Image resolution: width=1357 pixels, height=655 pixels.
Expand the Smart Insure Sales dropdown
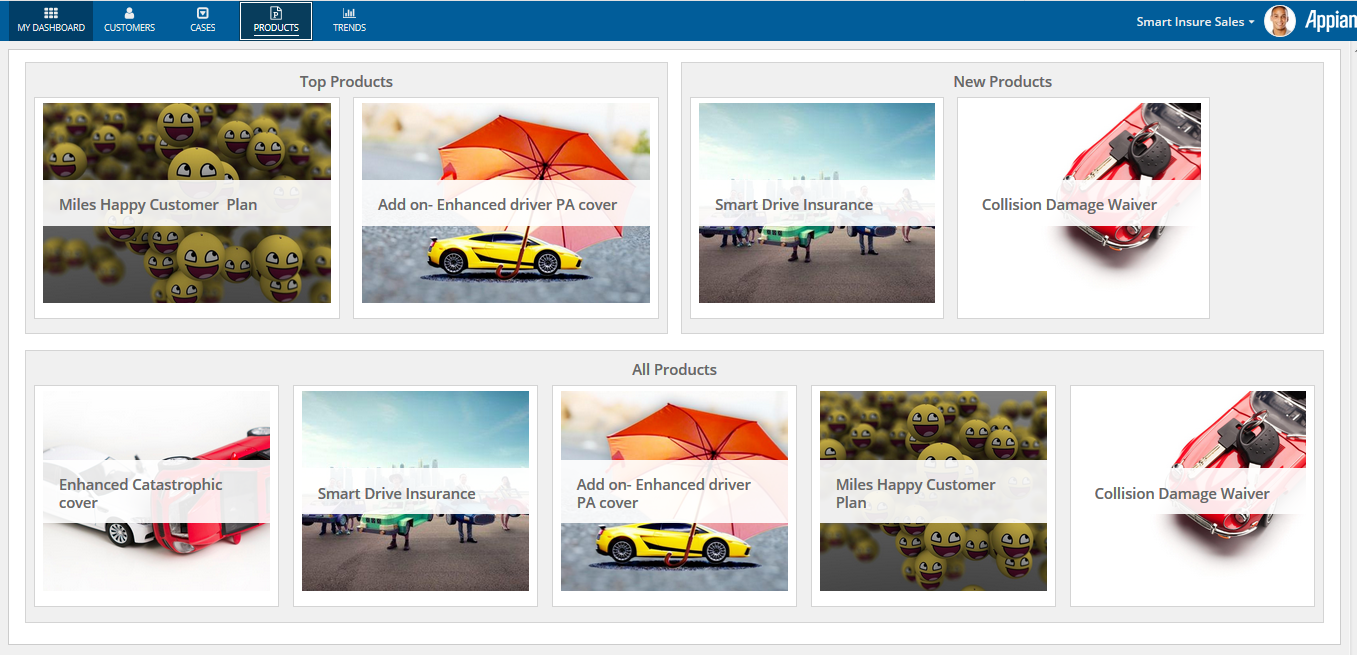point(1195,22)
